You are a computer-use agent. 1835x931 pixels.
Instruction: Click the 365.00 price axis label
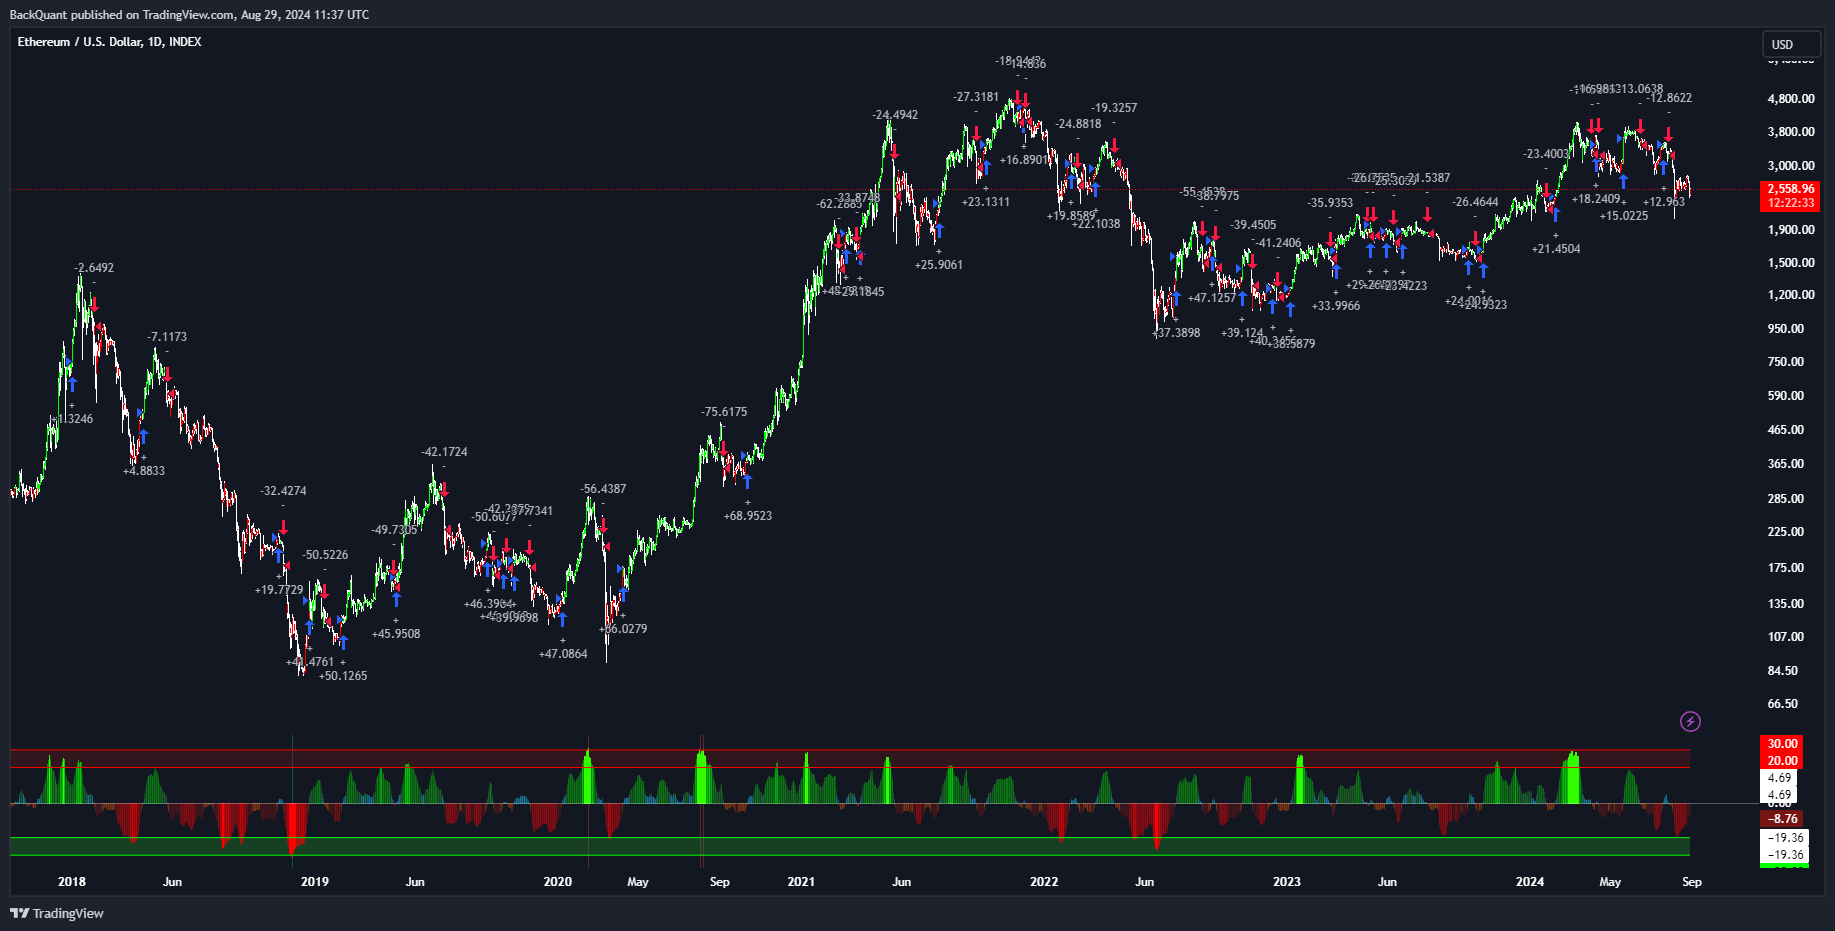click(1786, 464)
